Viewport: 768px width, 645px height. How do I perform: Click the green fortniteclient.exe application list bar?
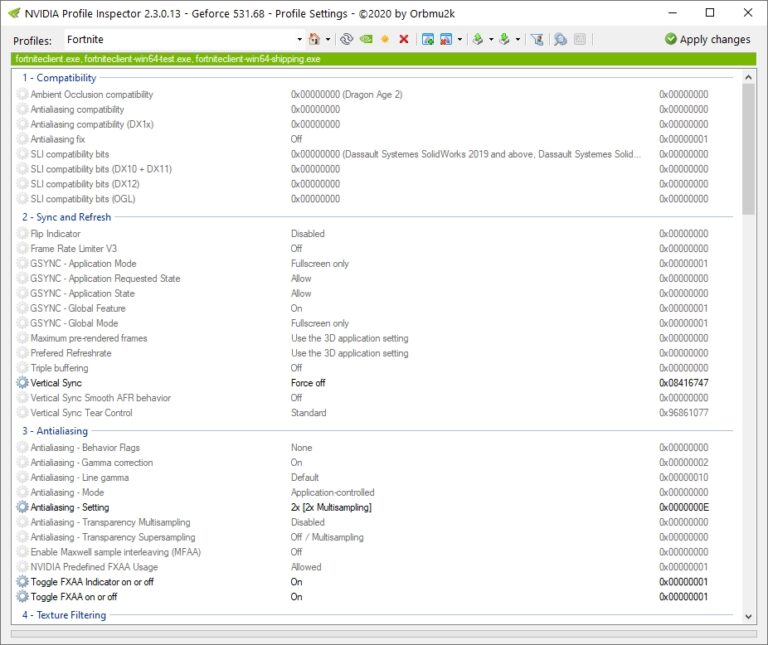384,59
